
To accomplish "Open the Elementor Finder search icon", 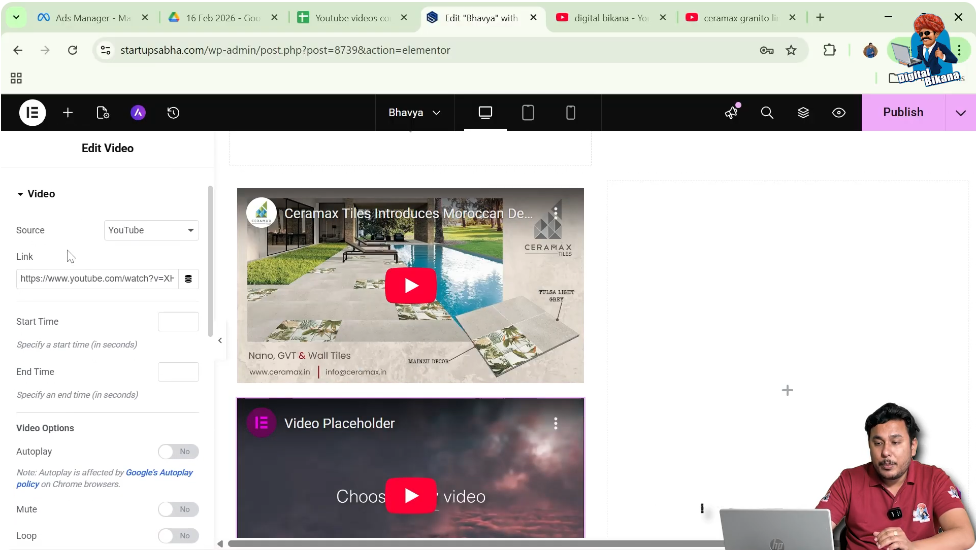I will 767,113.
